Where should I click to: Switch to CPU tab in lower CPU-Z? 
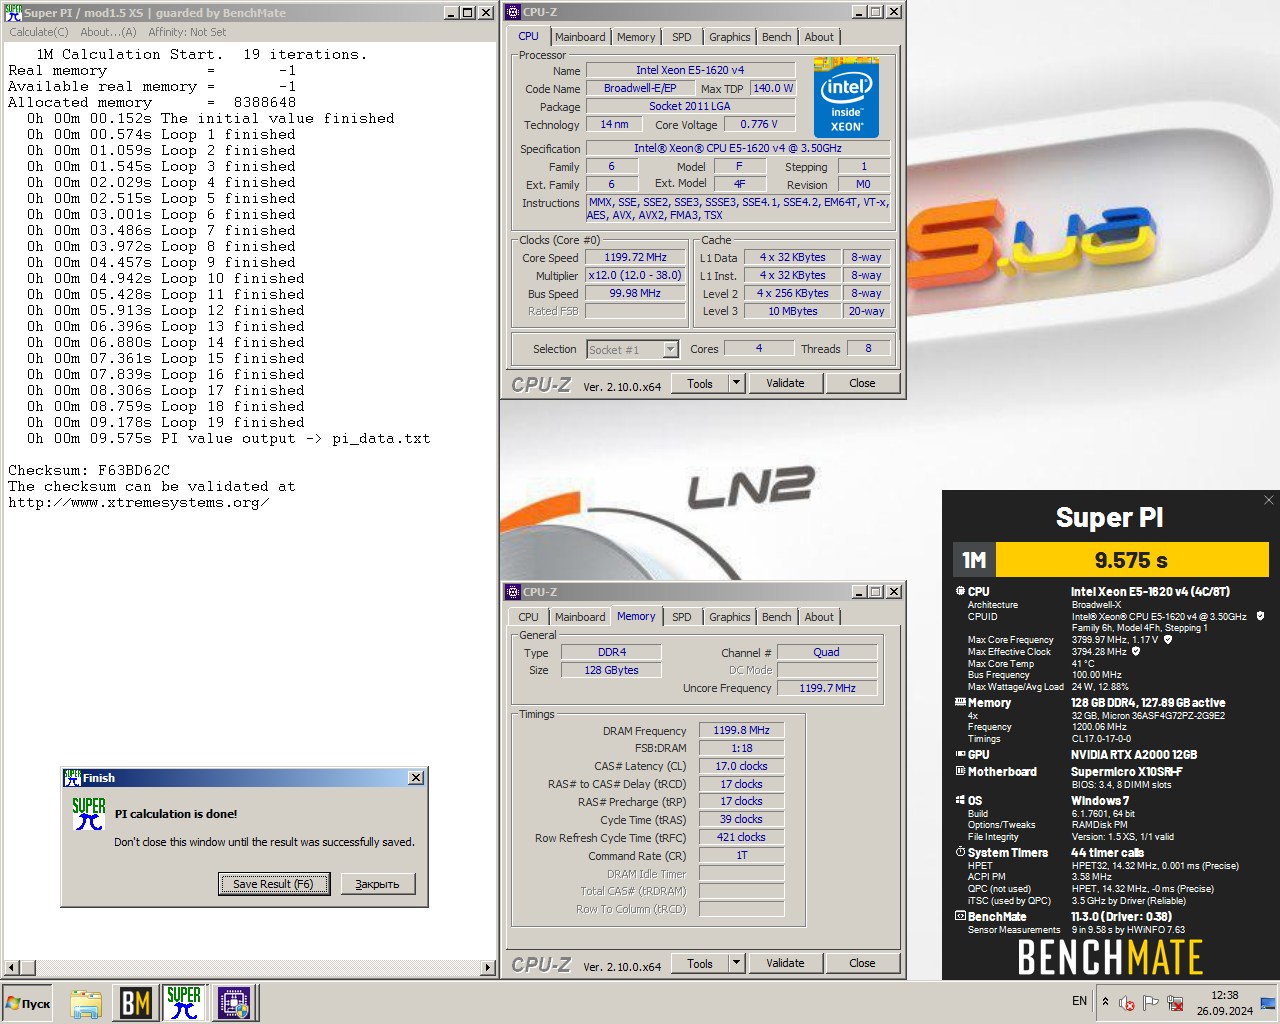click(x=529, y=617)
